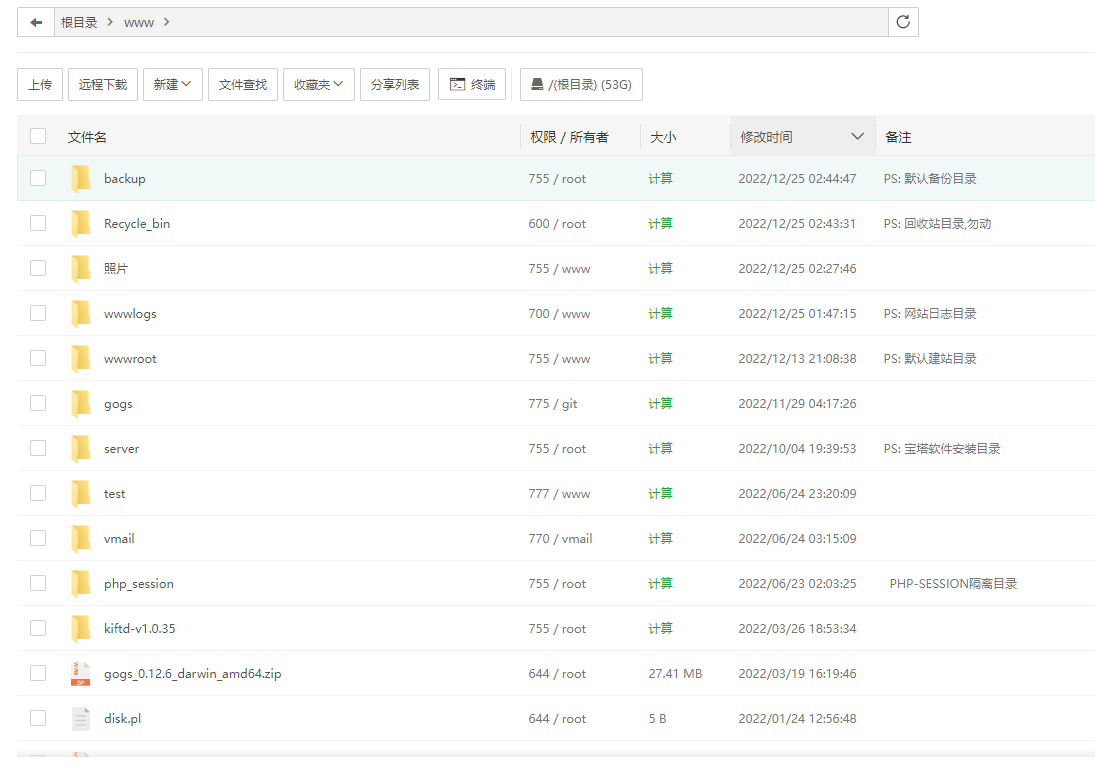
Task: Click the 大小 column header
Action: point(663,138)
